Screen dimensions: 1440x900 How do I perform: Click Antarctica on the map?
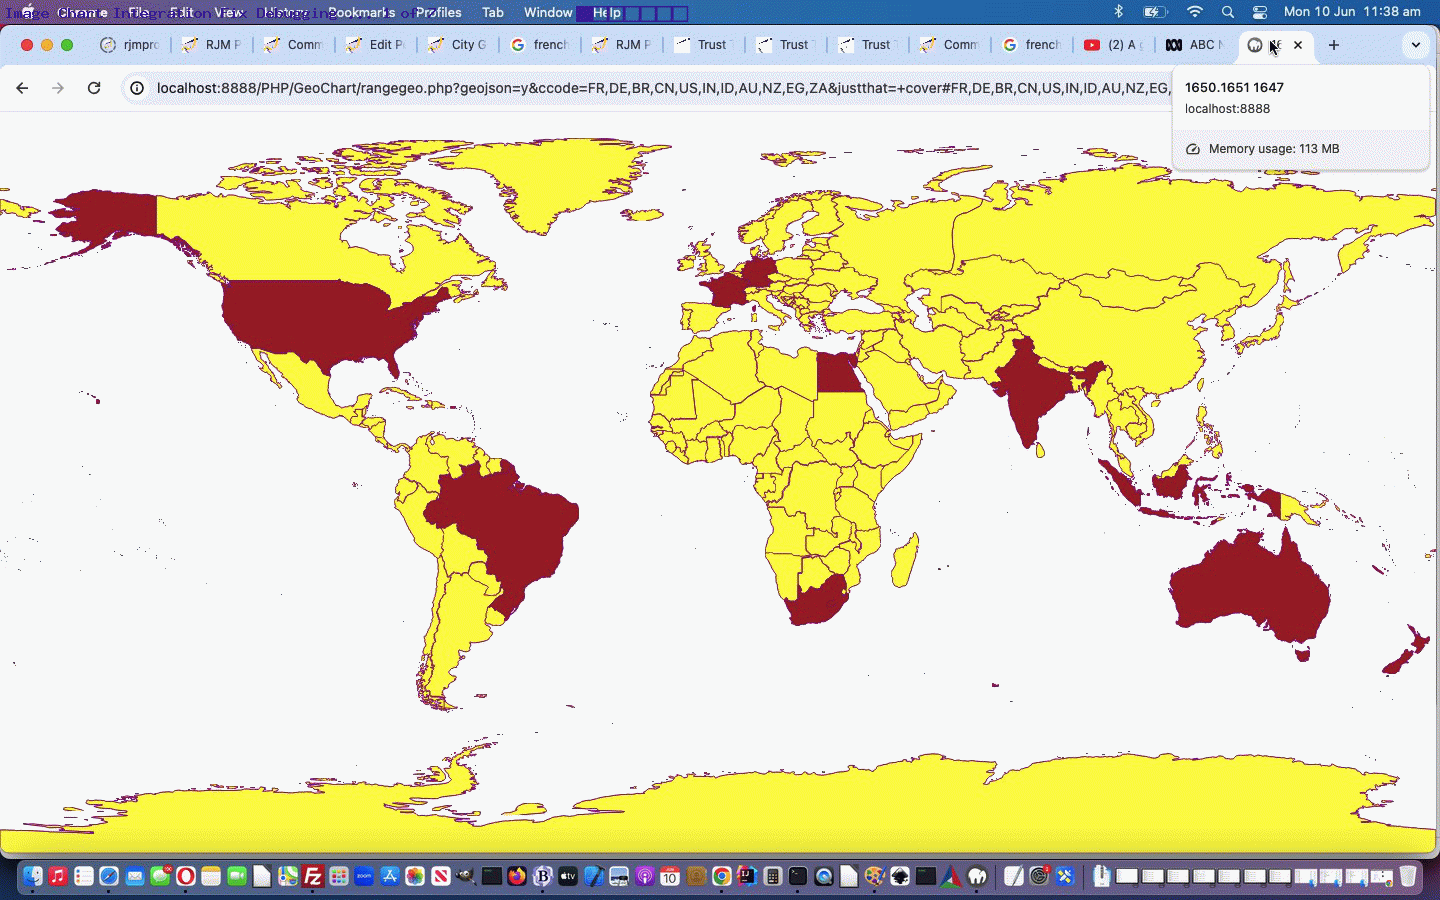click(720, 810)
